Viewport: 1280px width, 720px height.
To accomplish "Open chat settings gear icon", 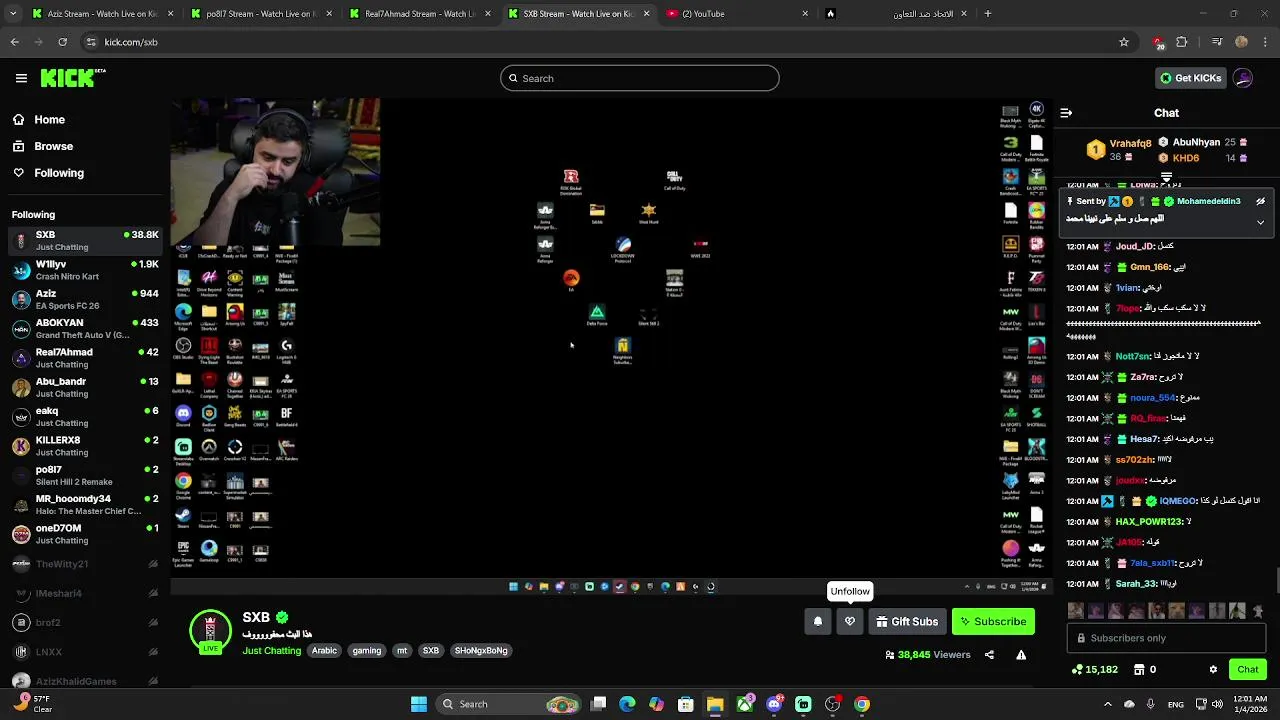I will [1213, 670].
